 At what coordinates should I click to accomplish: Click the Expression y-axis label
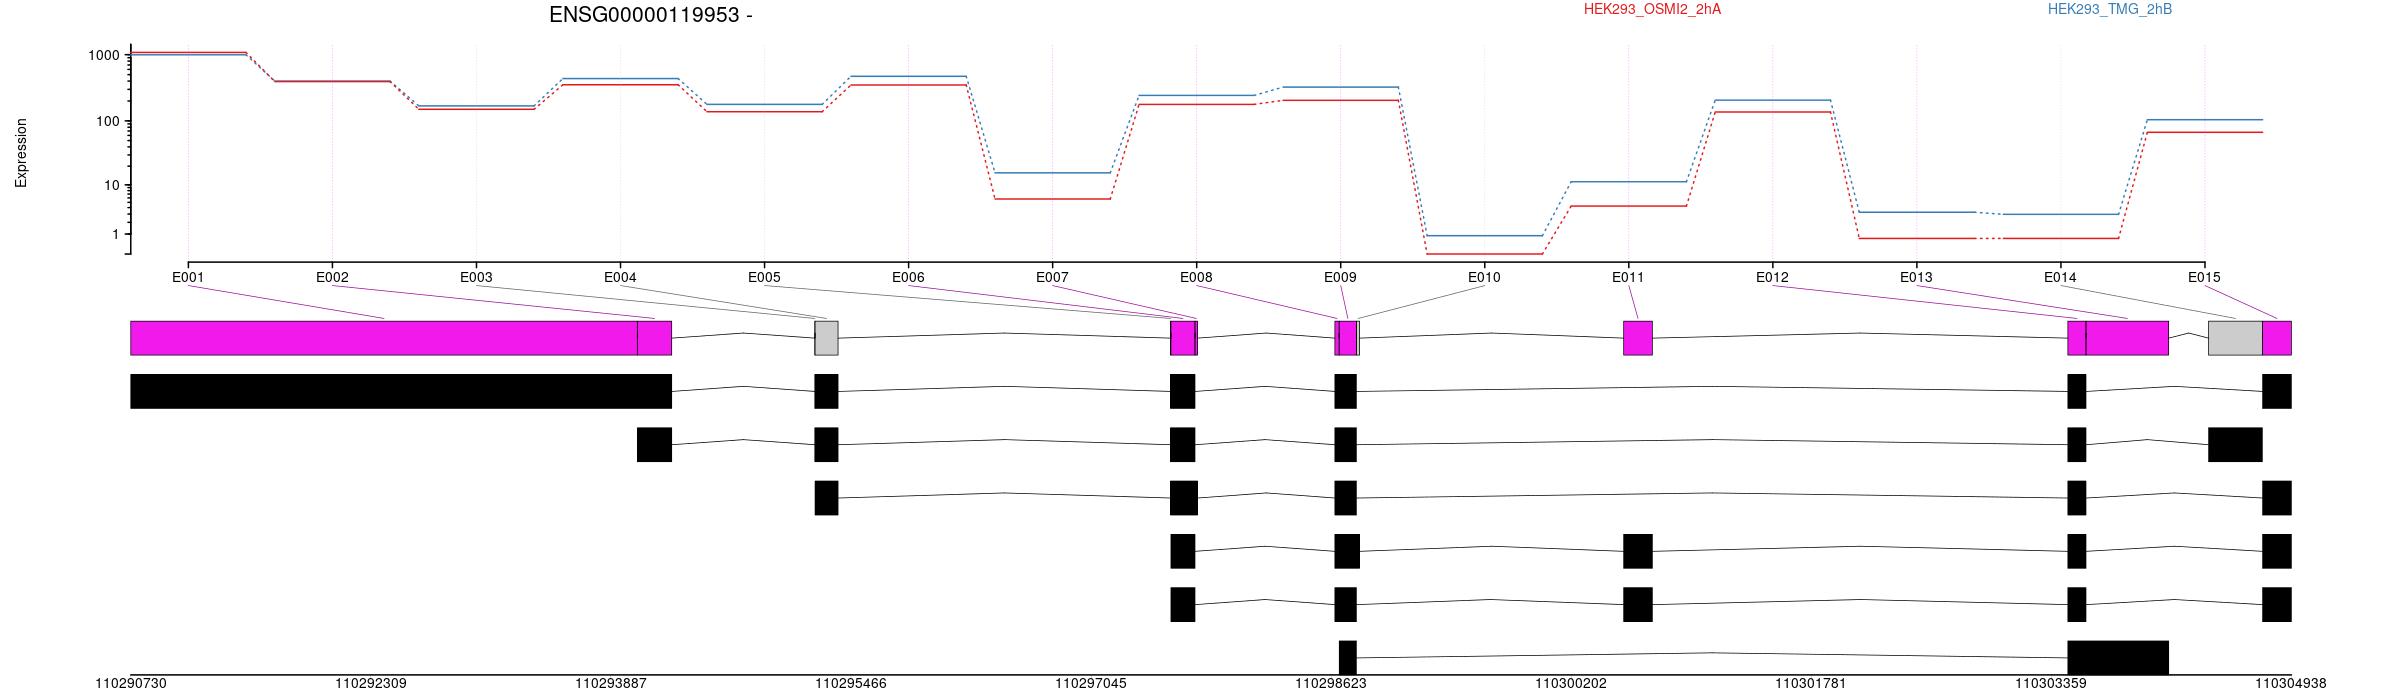(21, 153)
